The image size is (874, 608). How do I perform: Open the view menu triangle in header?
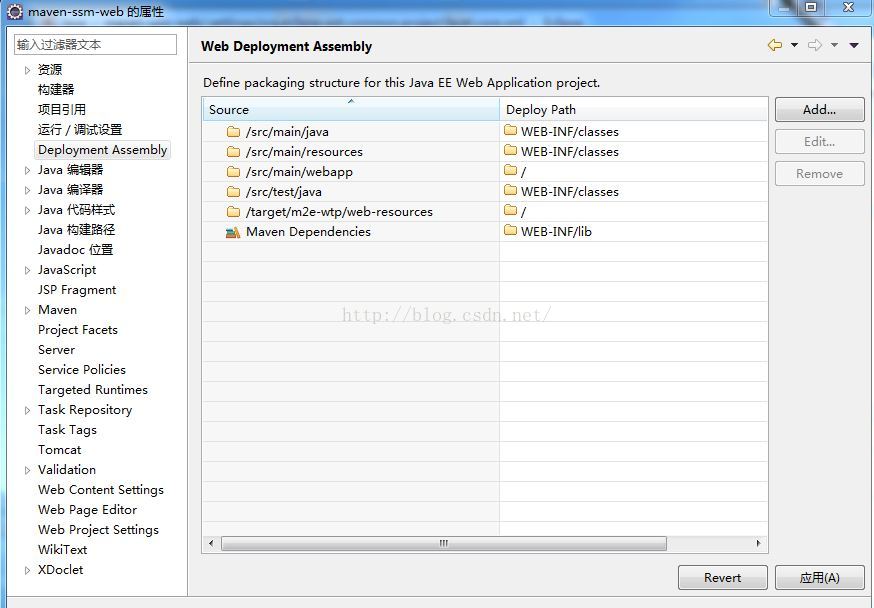coord(854,45)
